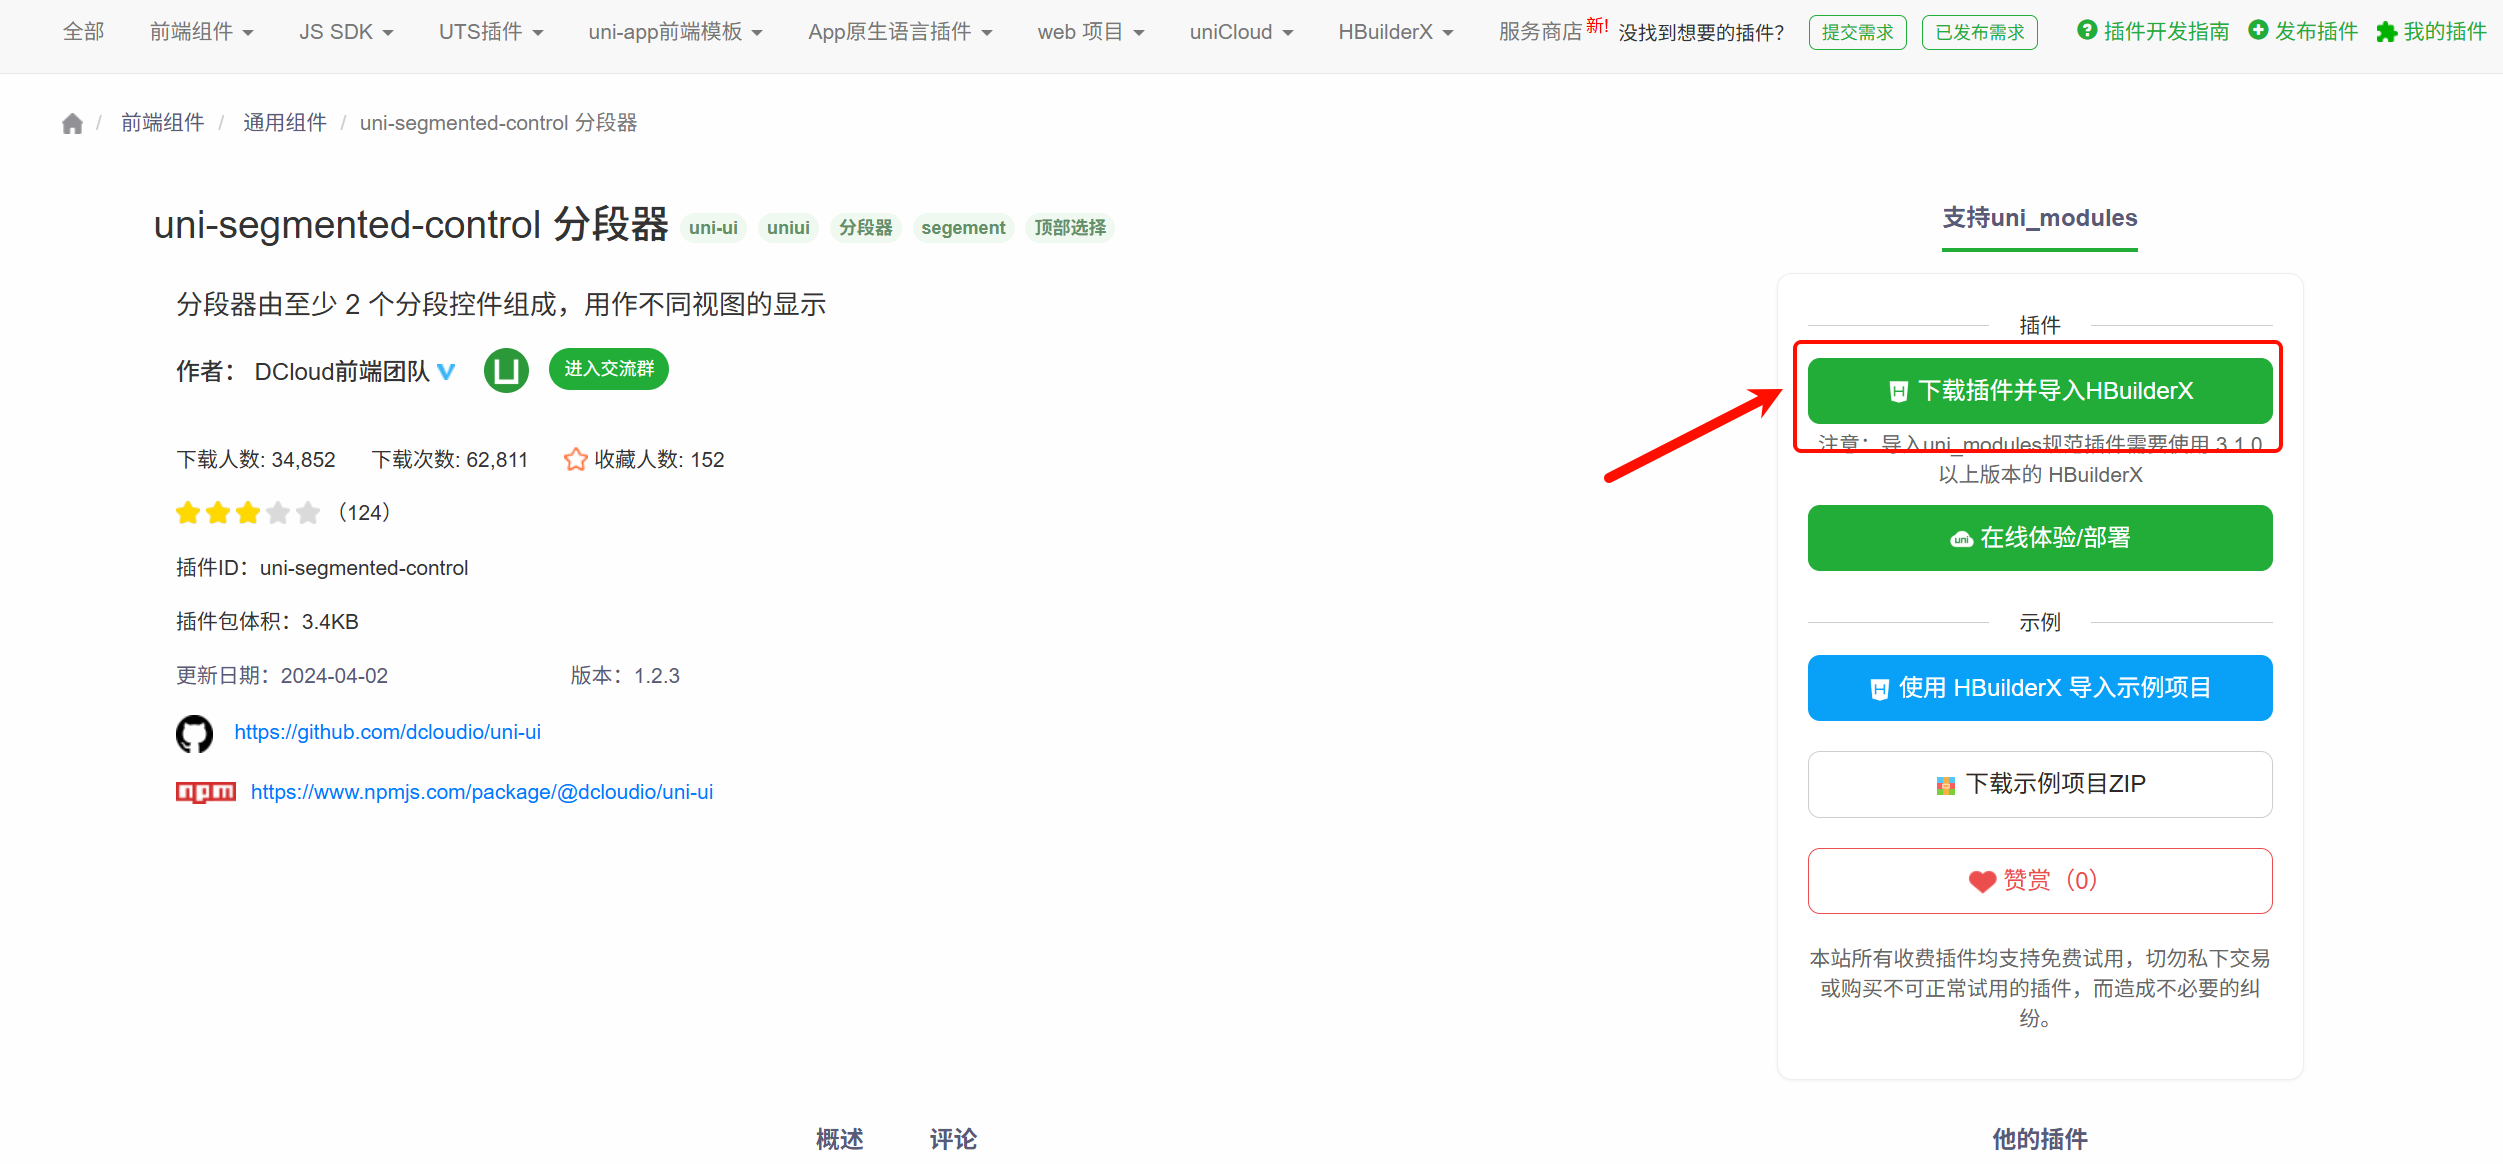Click the 他的插件 heading
The width and height of the screenshot is (2503, 1164).
2040,1139
